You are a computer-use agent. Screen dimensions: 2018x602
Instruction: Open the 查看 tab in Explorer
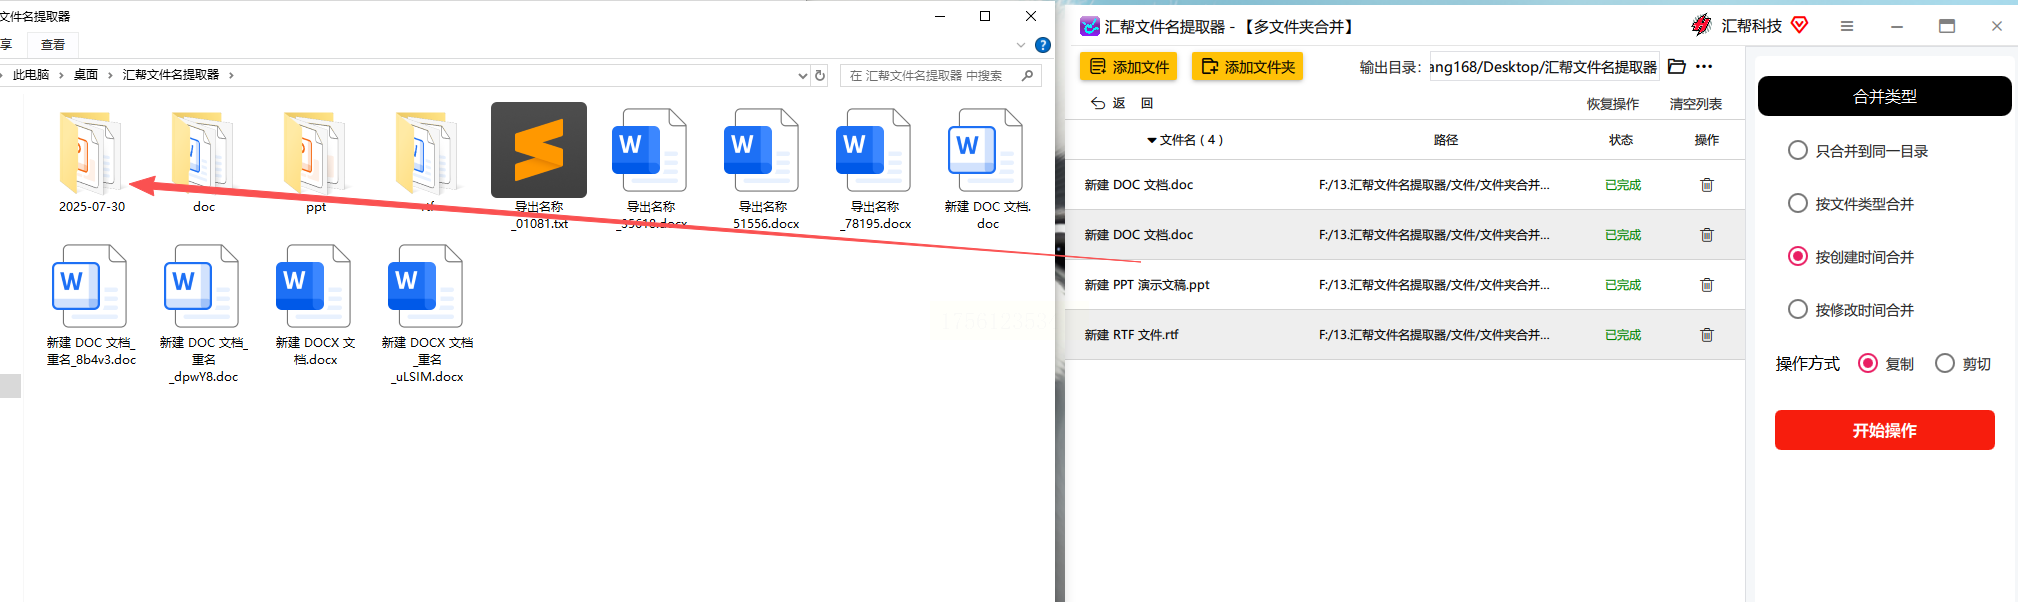[53, 45]
